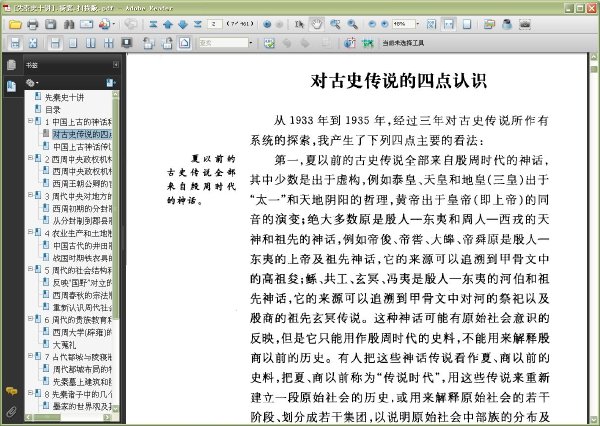Collapse bookmark chapter 4 农业生产和土地
This screenshot has height=426, width=600.
[30, 232]
